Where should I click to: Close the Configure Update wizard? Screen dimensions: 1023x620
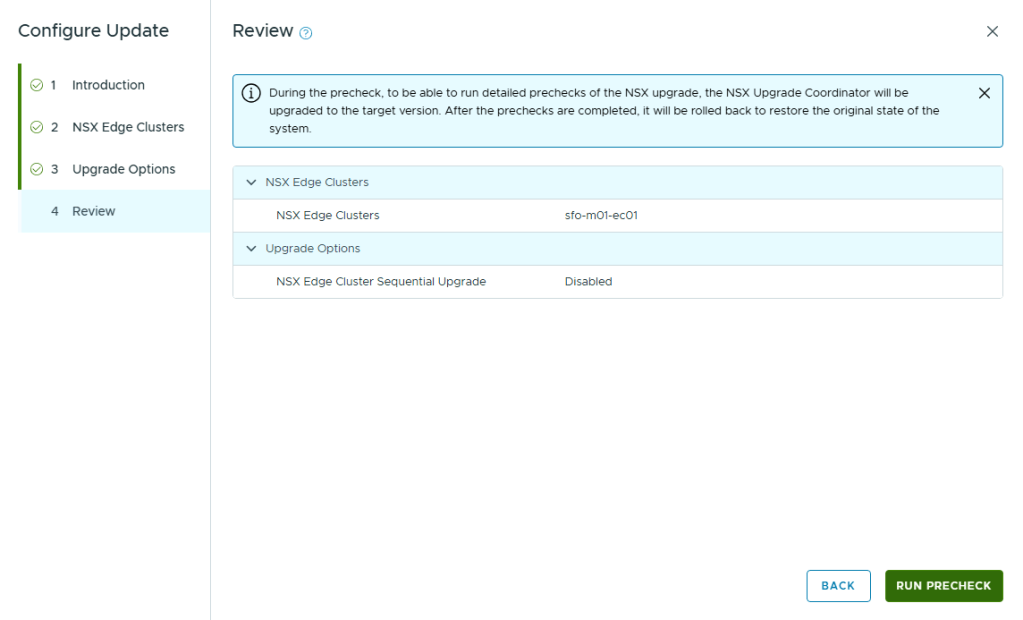992,31
